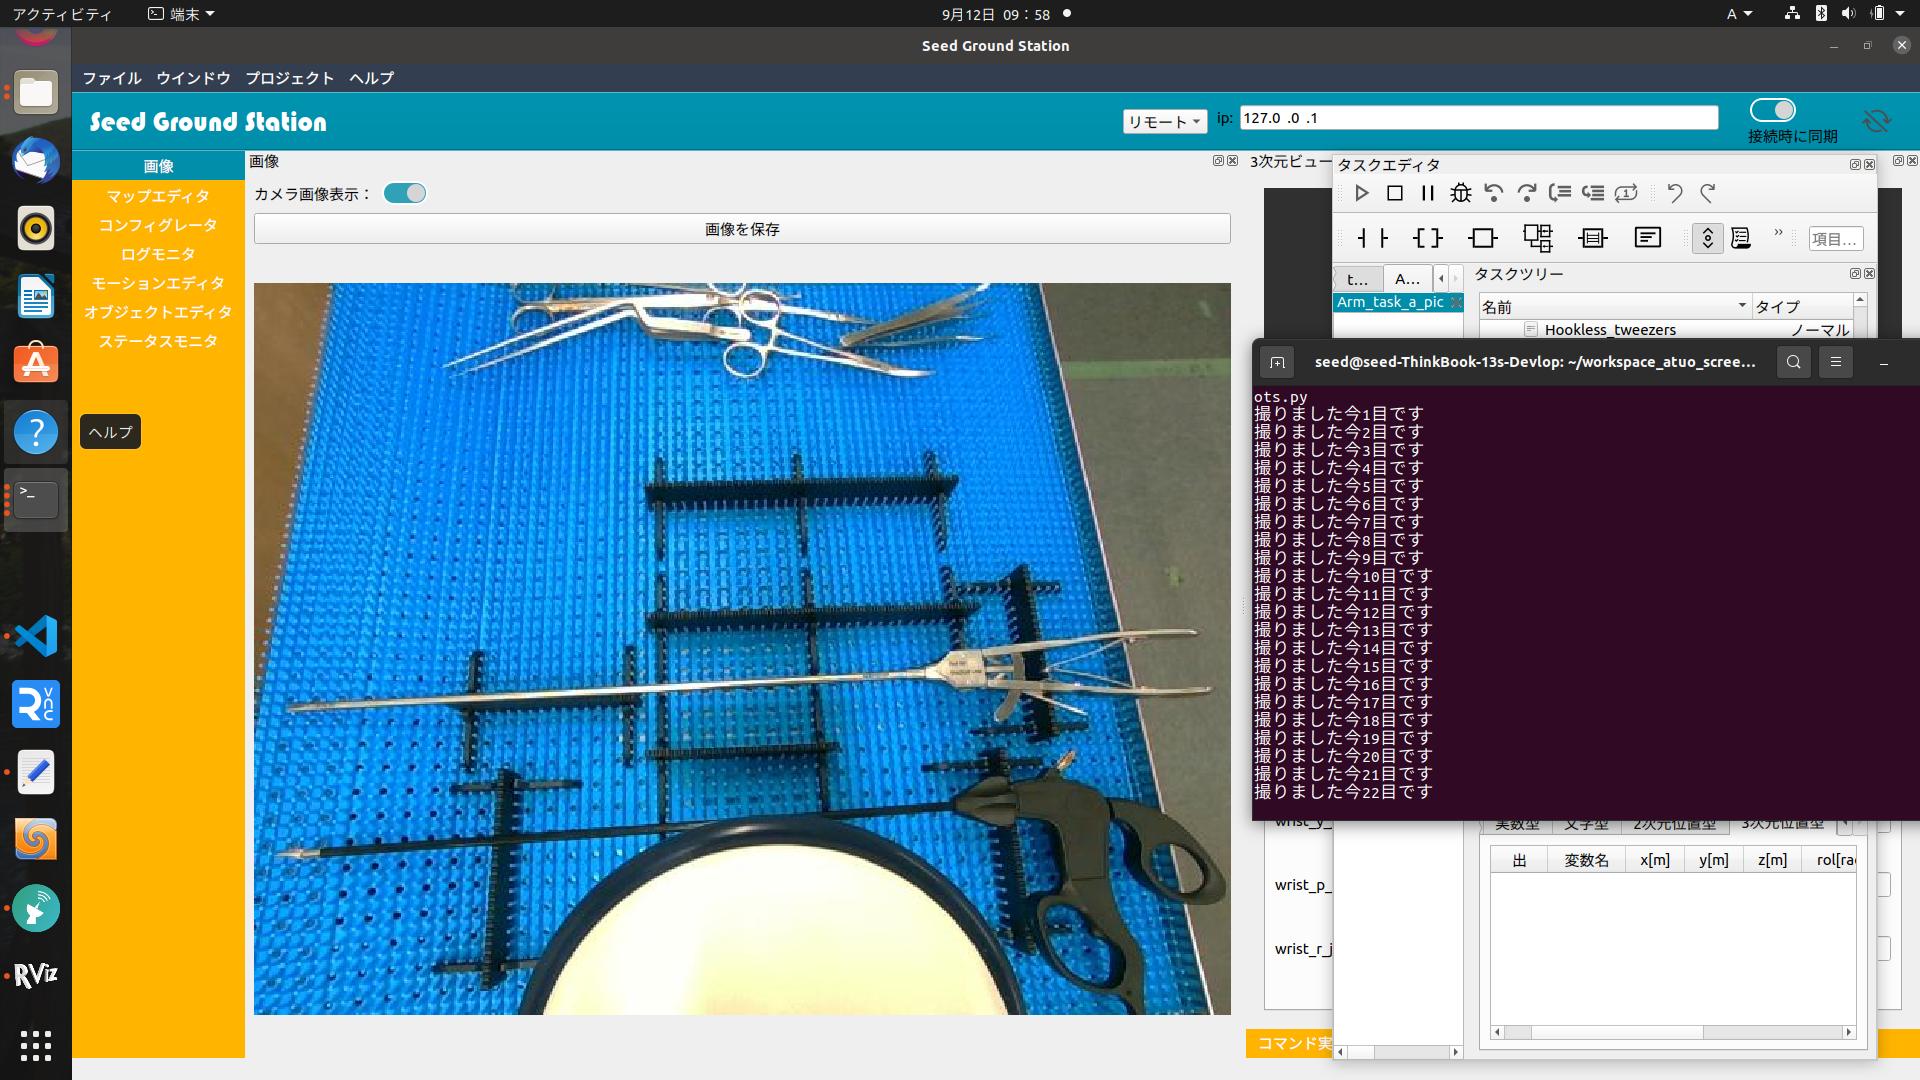Open the script scroll icon
This screenshot has height=1080, width=1920.
tap(1741, 238)
